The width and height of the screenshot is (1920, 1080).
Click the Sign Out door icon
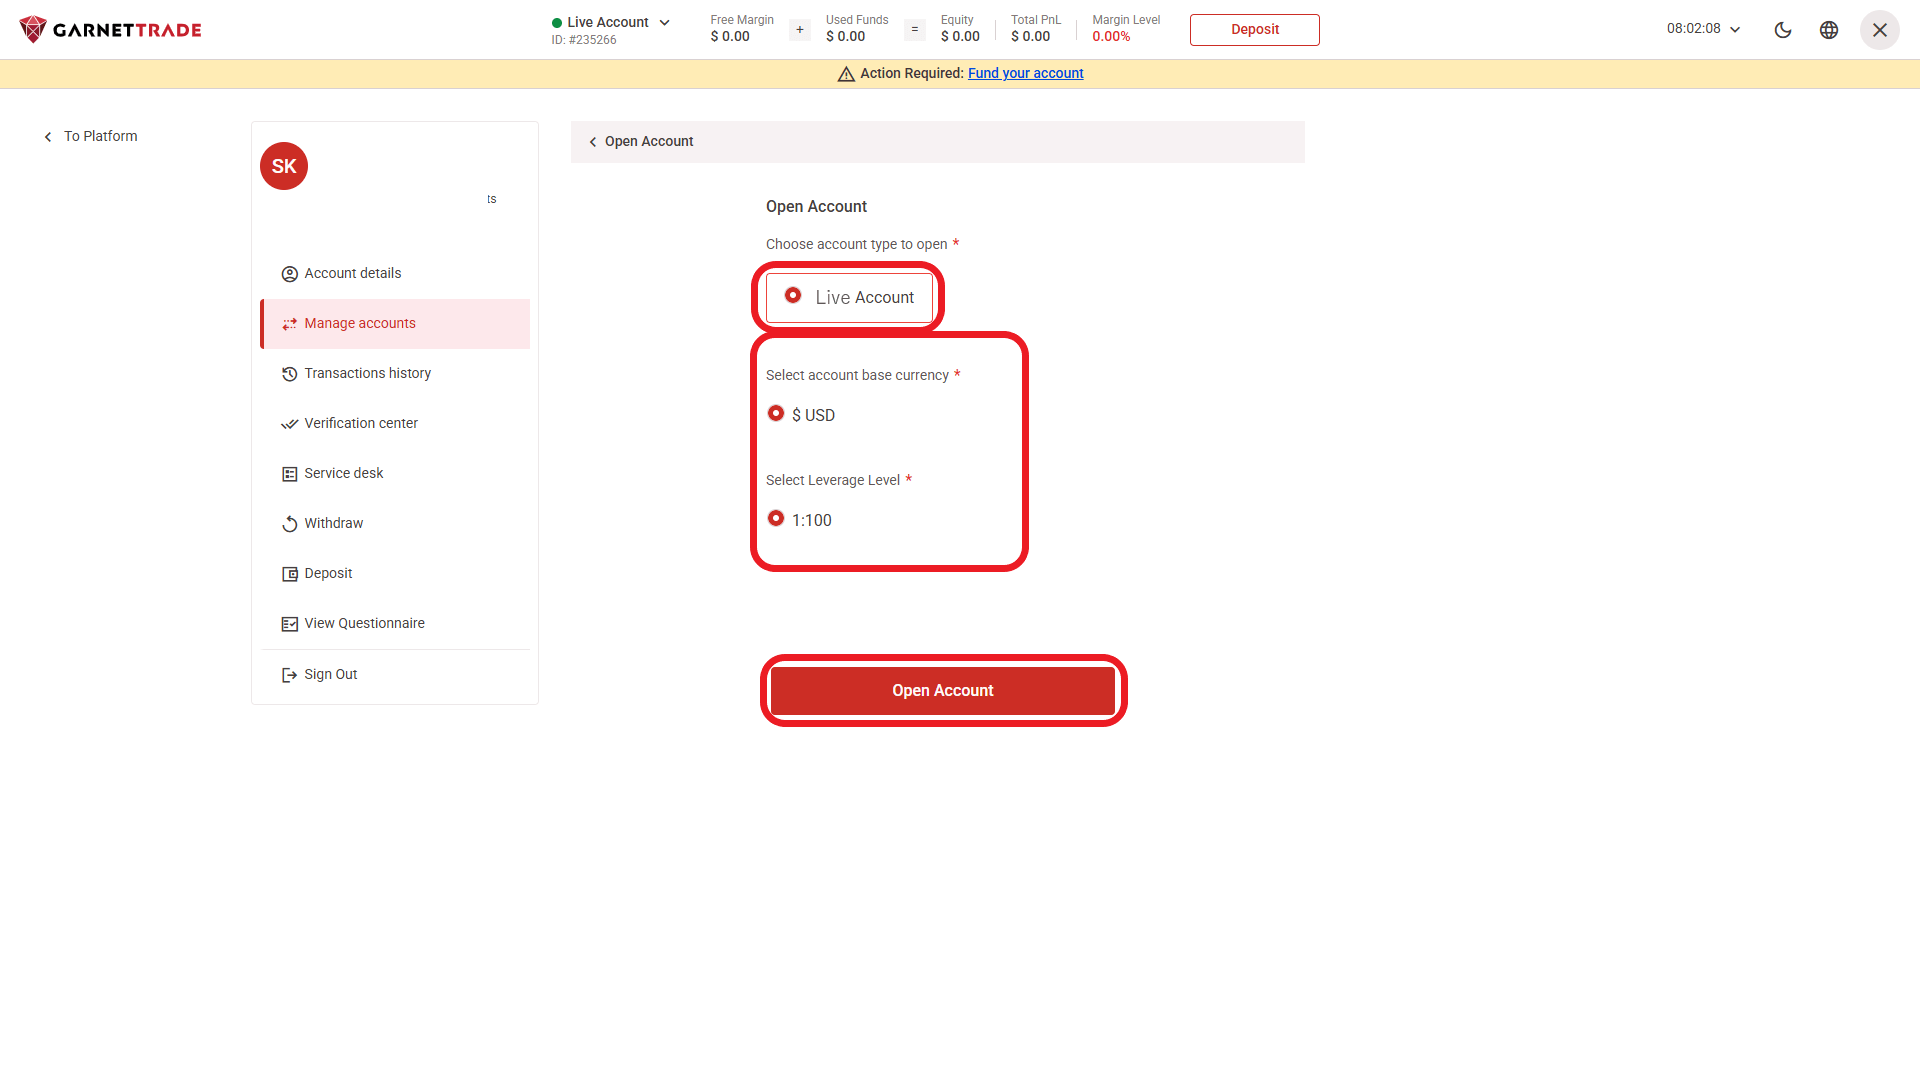(x=290, y=675)
